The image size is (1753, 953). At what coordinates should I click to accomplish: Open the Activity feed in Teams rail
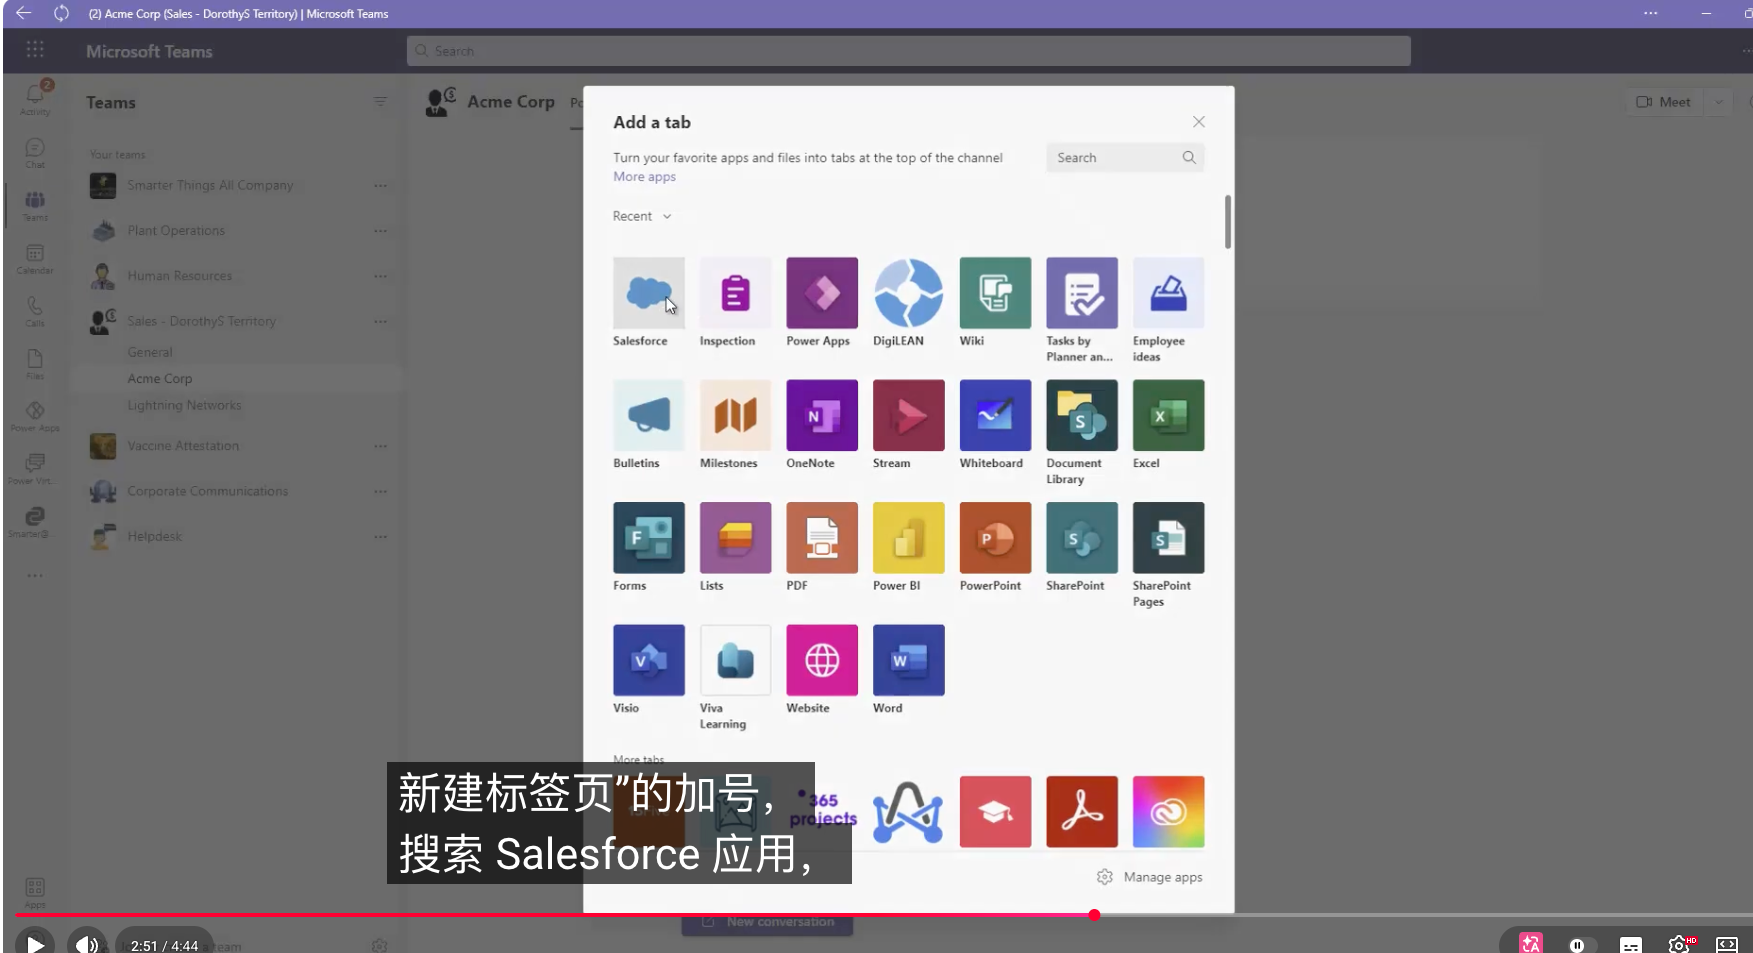click(x=35, y=97)
